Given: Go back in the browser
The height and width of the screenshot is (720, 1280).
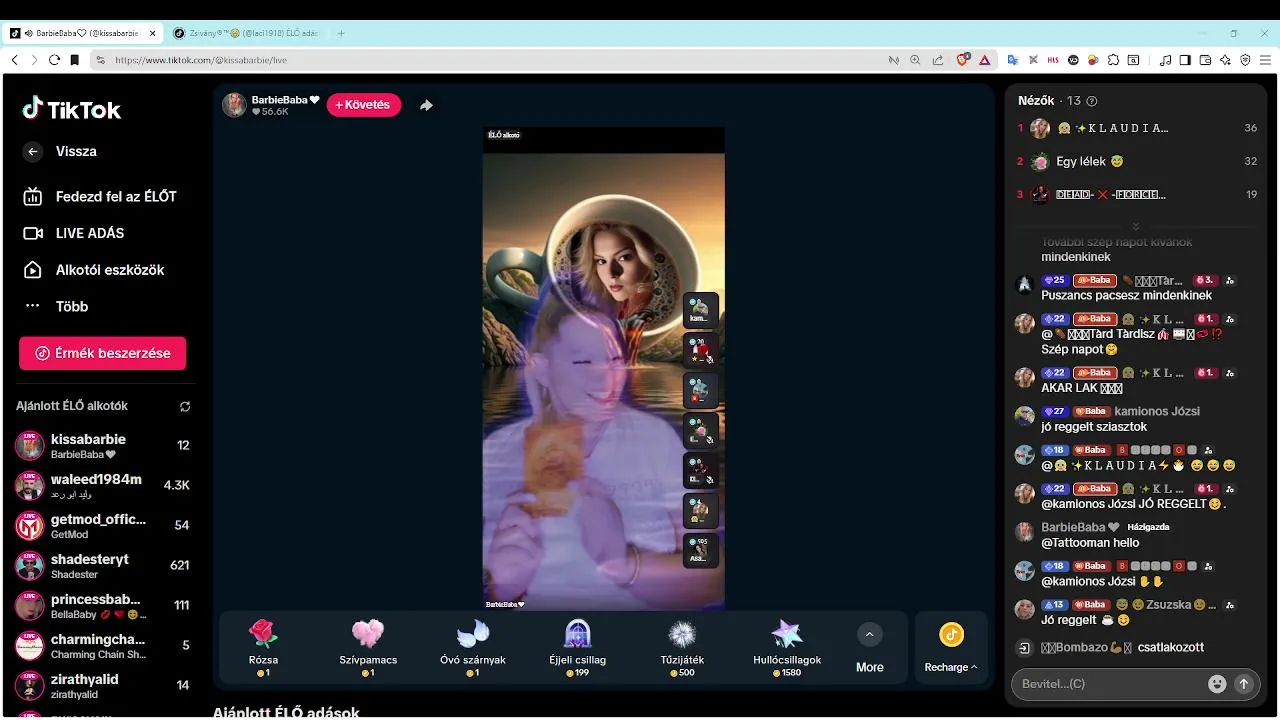Looking at the screenshot, I should (x=14, y=60).
